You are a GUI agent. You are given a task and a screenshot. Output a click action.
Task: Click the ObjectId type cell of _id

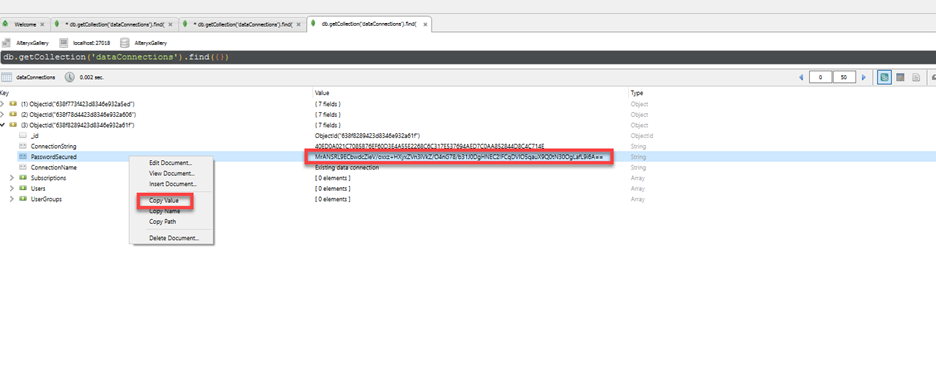pyautogui.click(x=642, y=135)
